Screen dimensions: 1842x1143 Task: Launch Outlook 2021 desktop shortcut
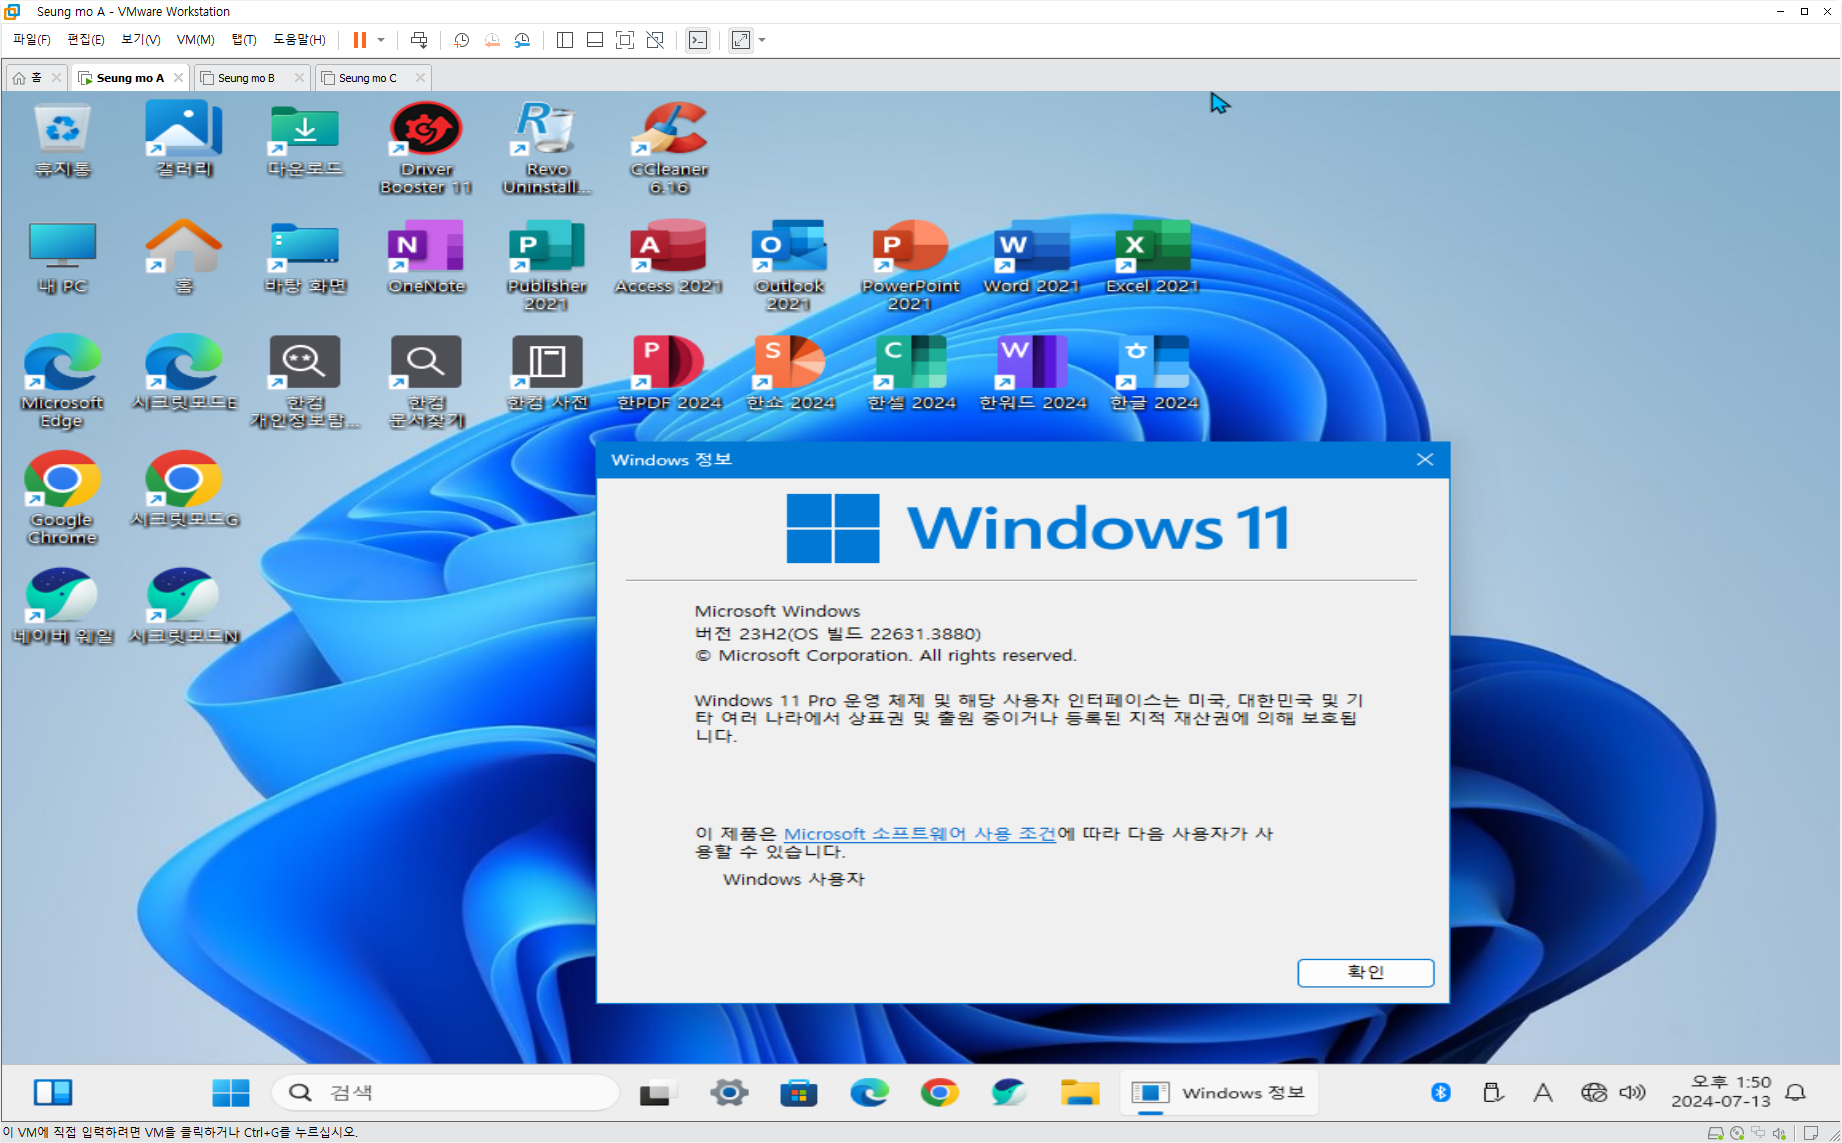click(x=790, y=265)
